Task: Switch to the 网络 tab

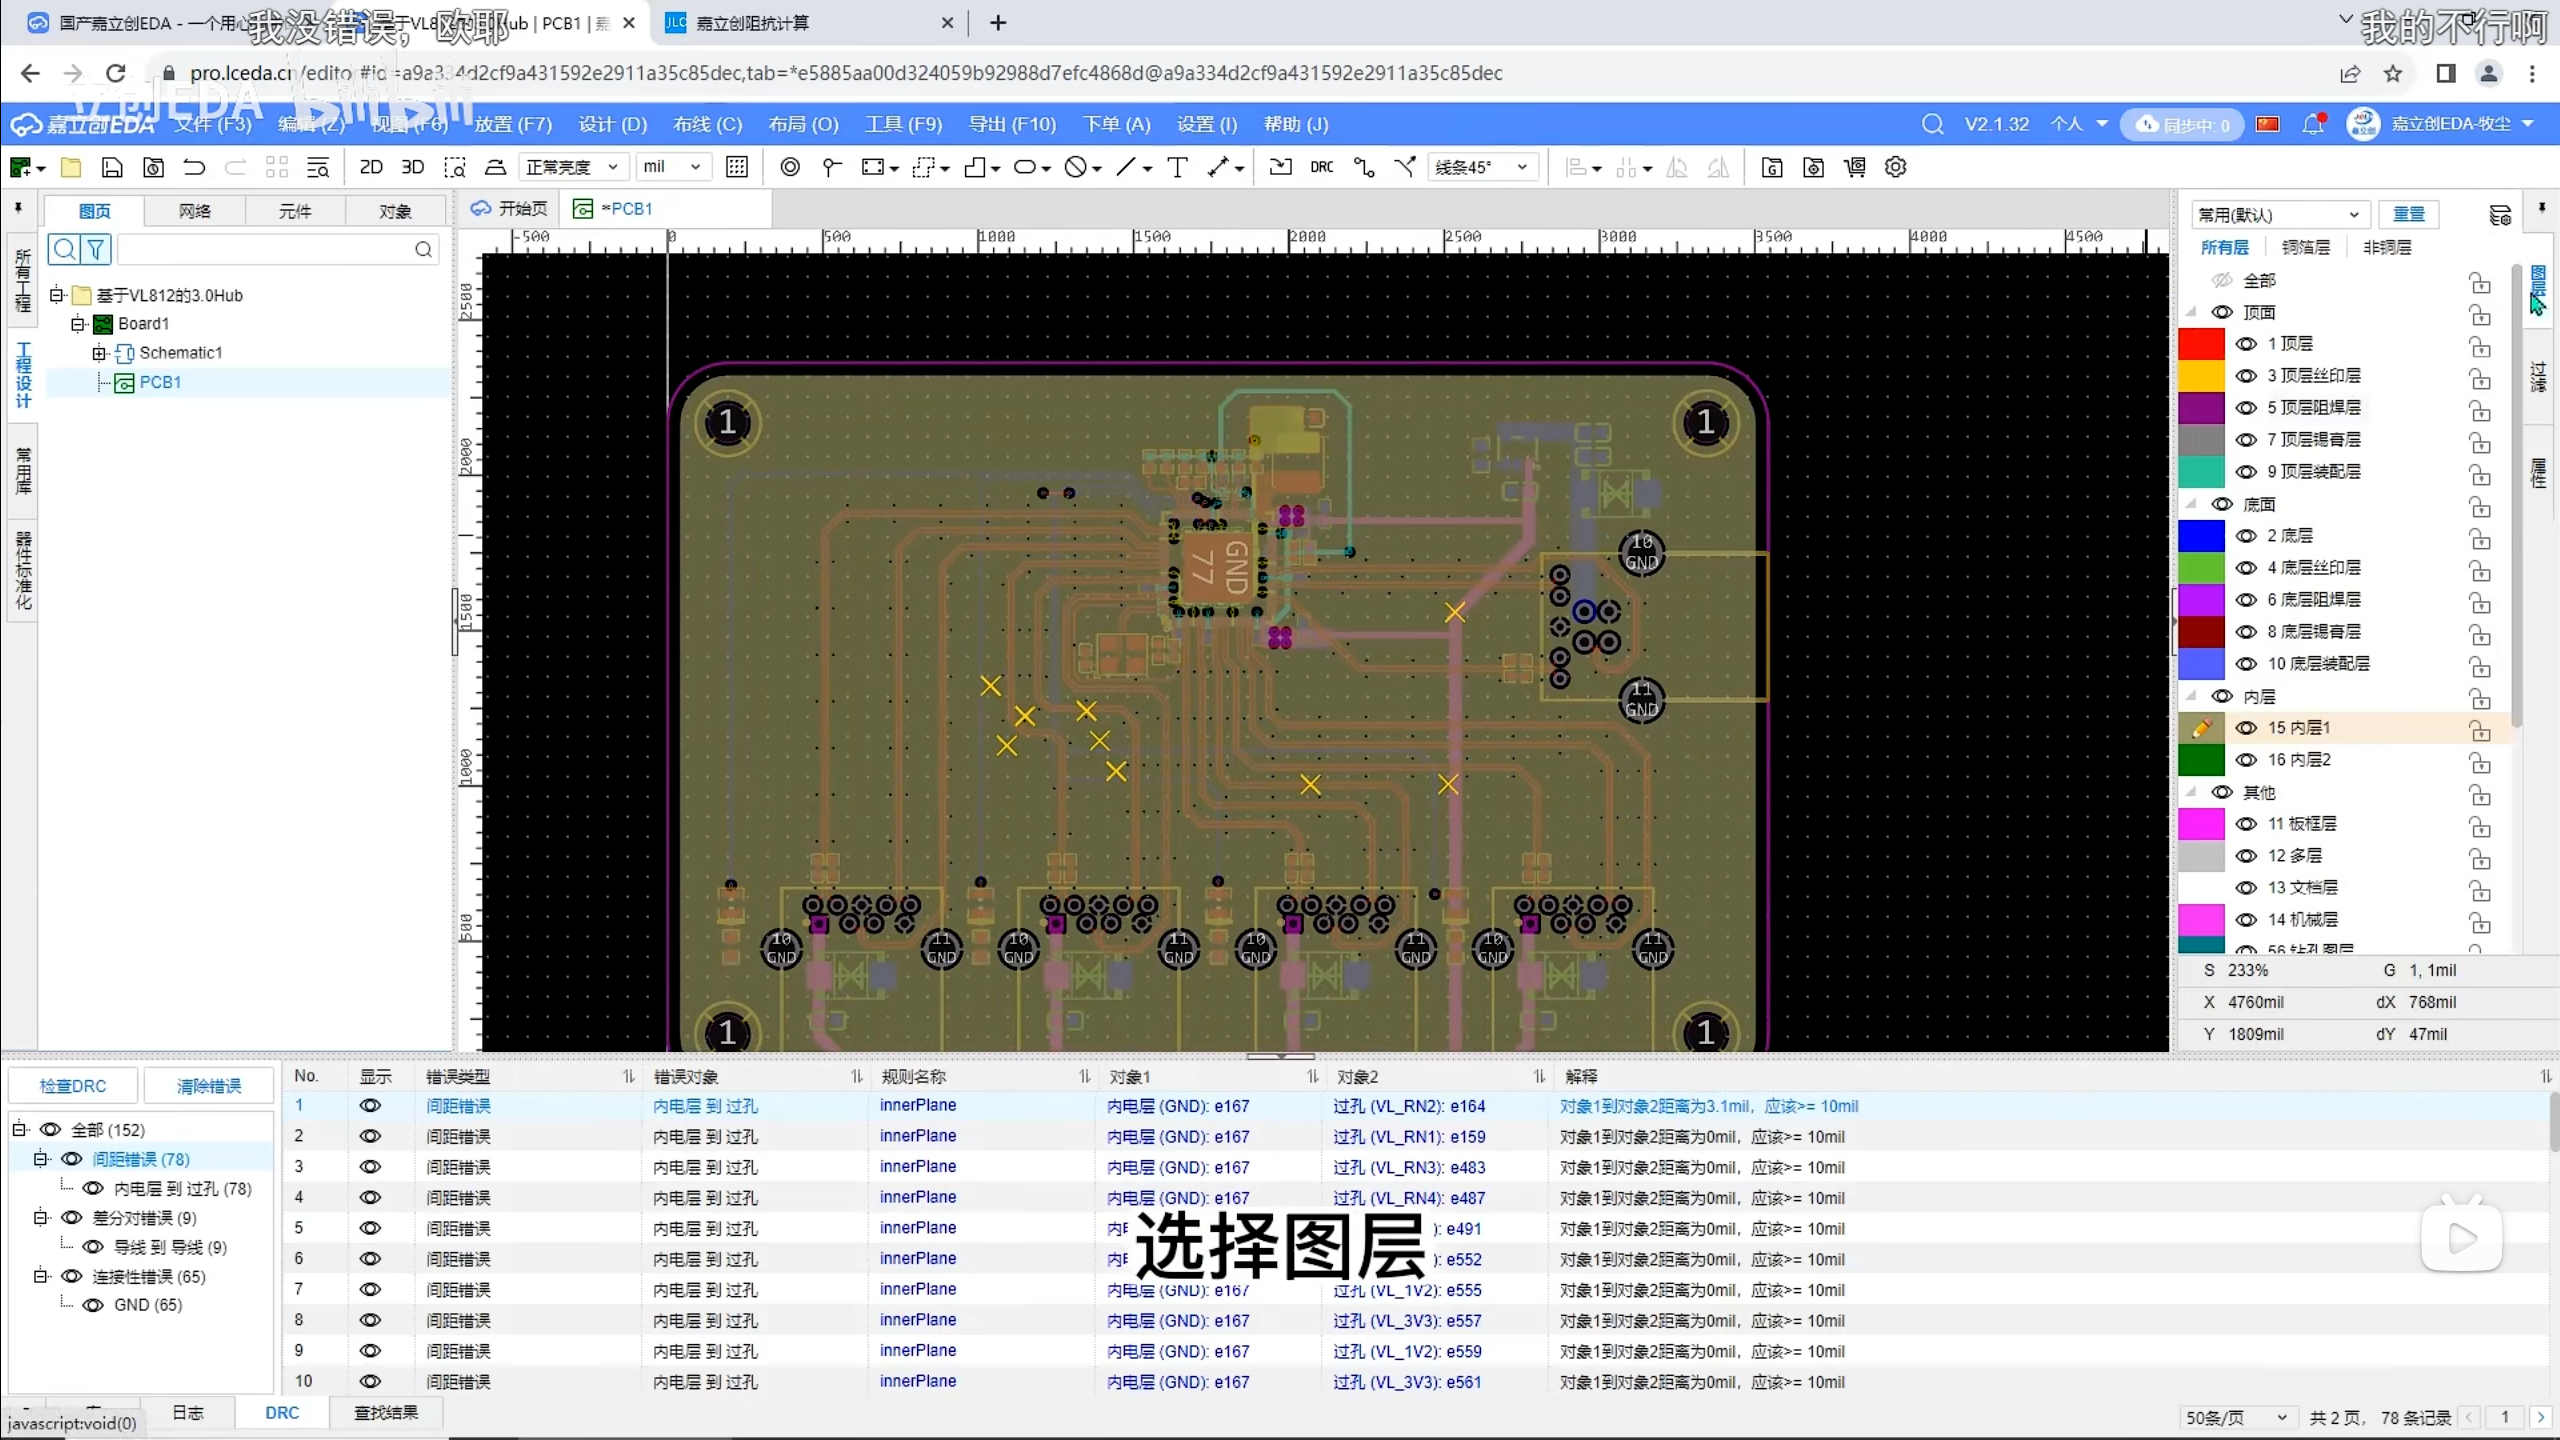Action: (195, 211)
